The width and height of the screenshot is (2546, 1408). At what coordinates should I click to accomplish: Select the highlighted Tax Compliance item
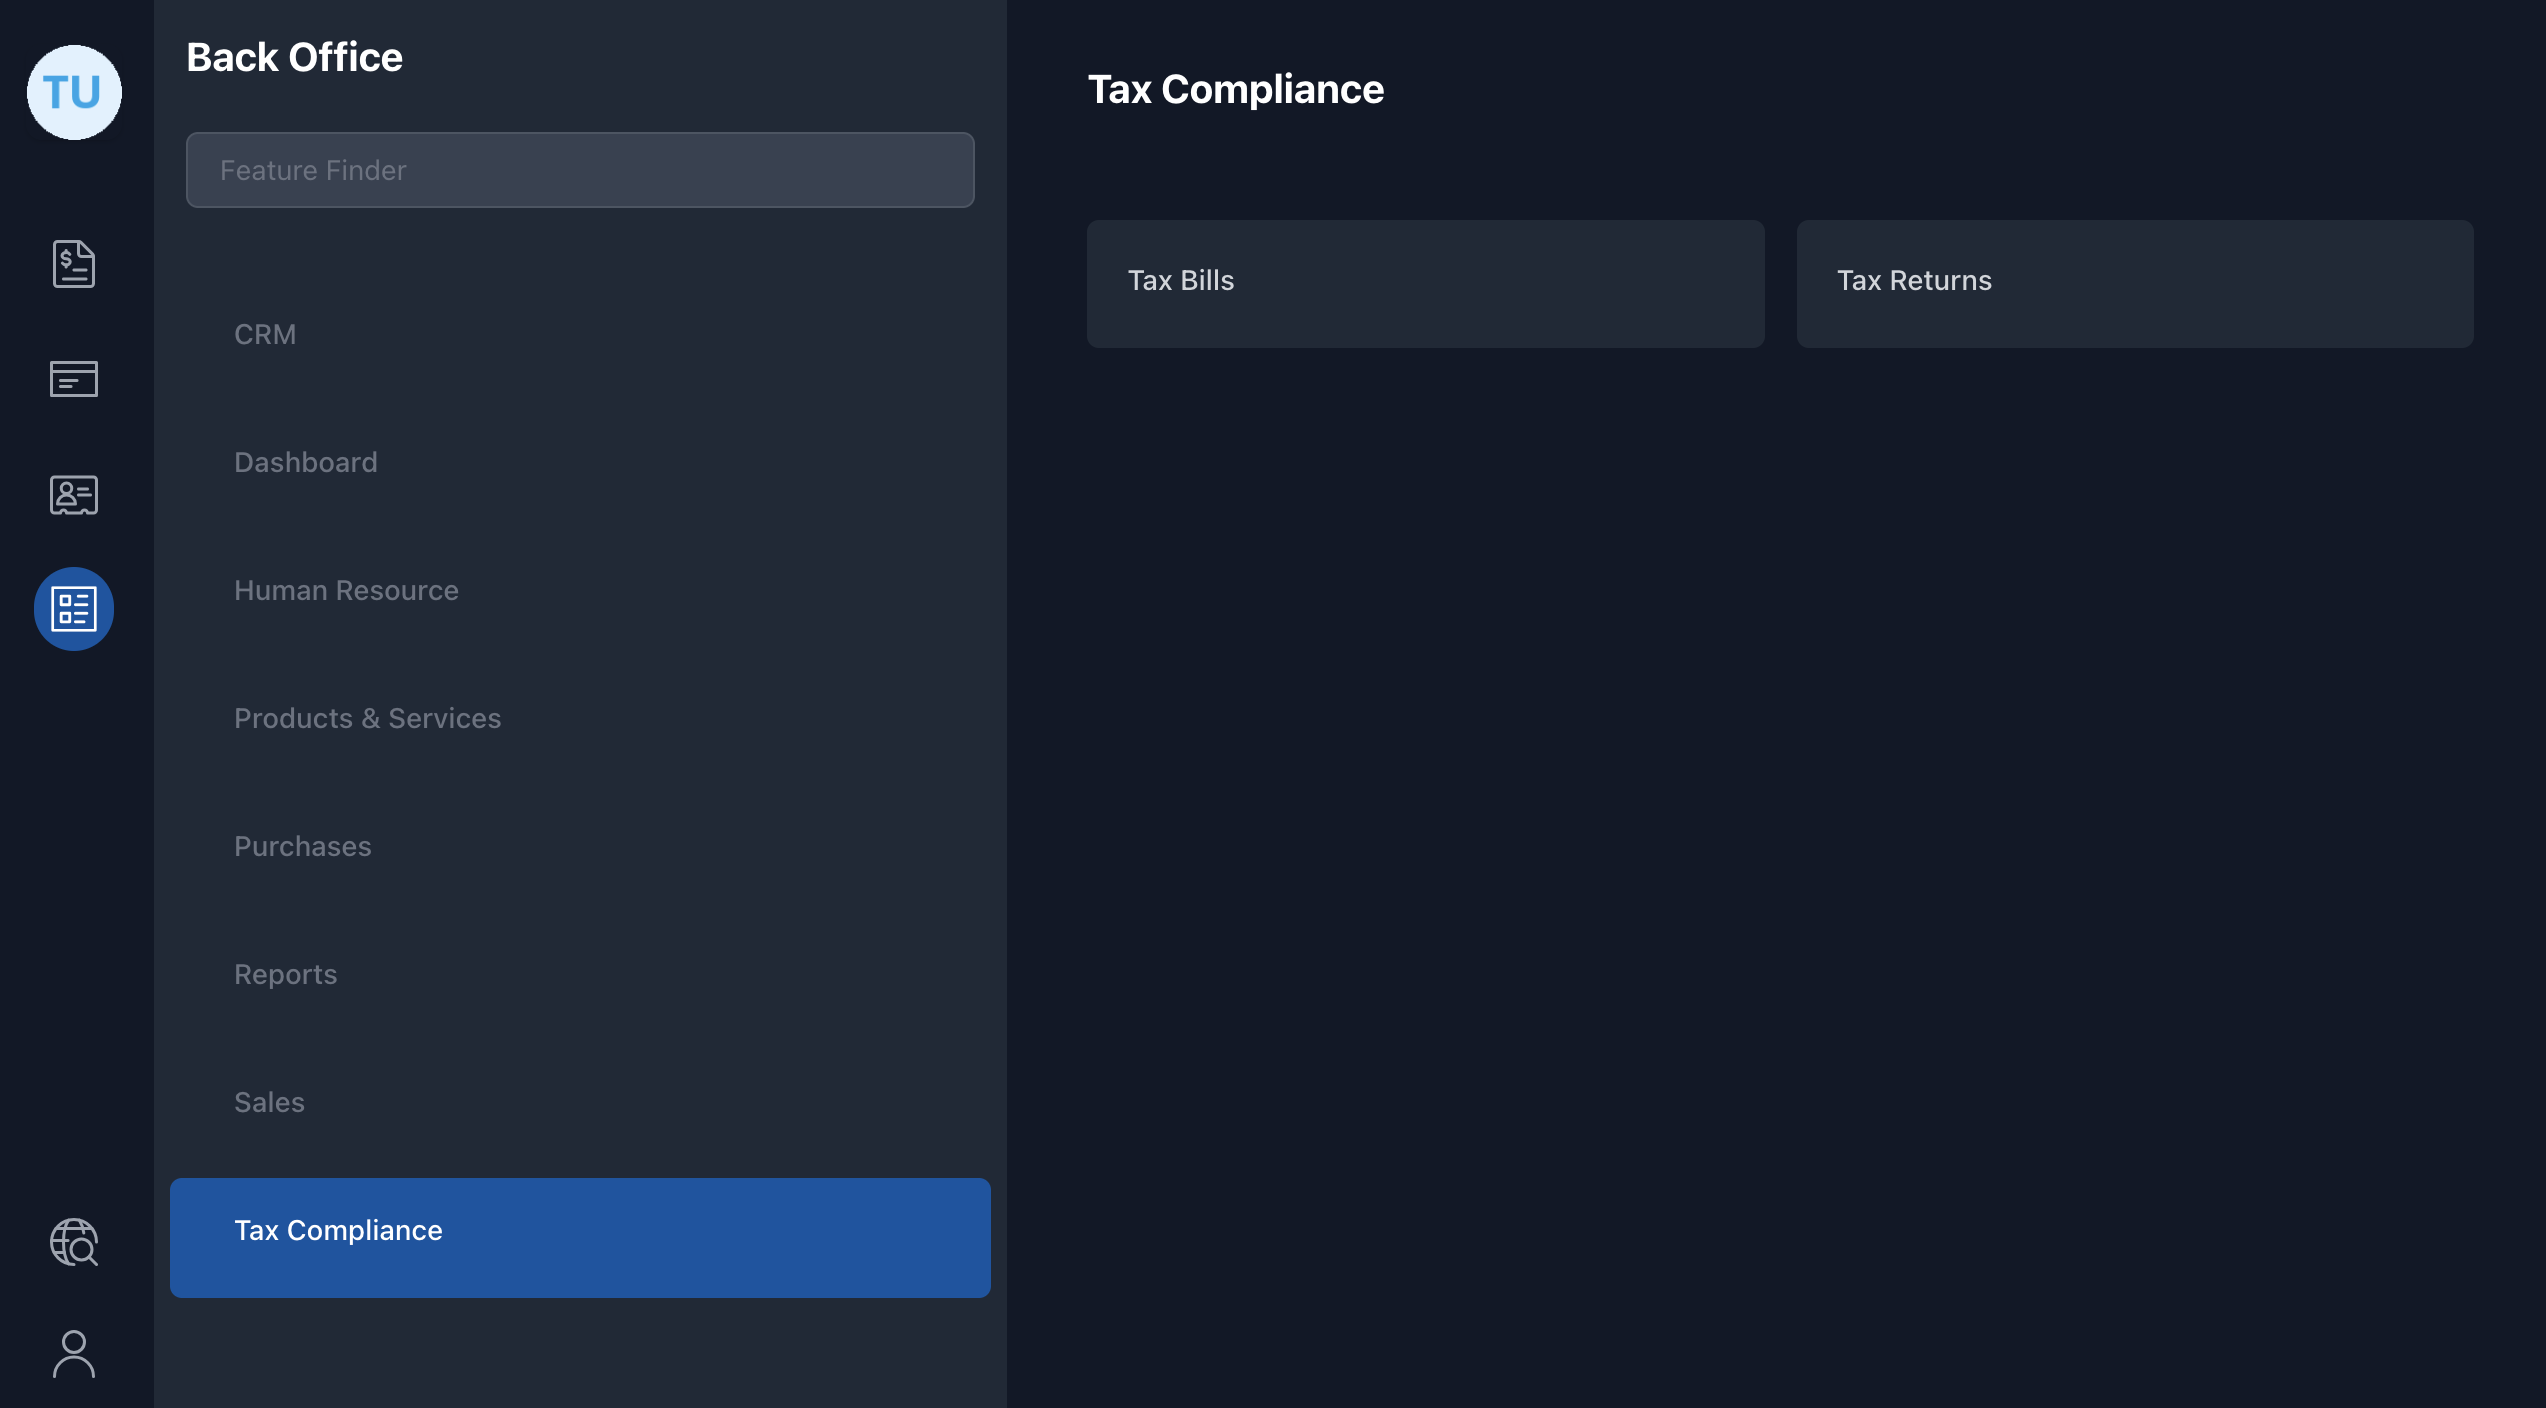(580, 1238)
